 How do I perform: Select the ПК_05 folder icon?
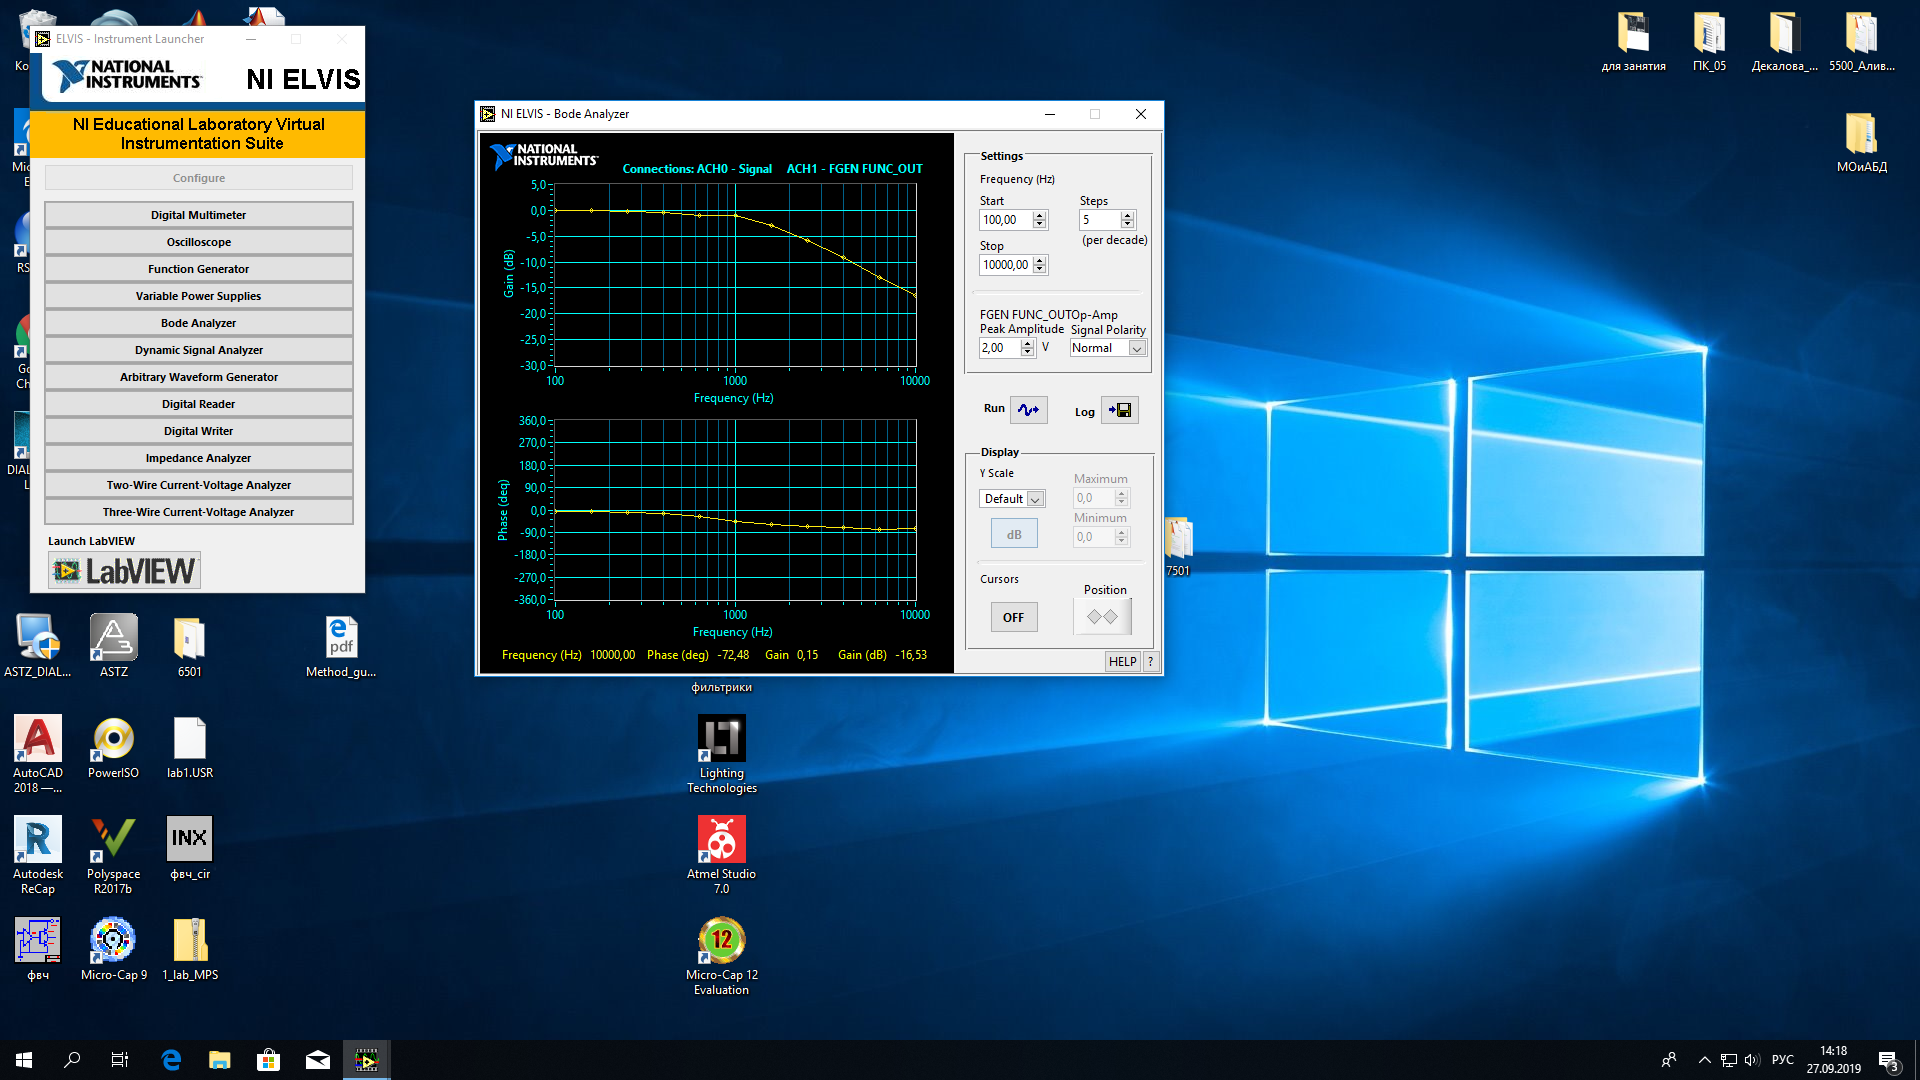1709,42
